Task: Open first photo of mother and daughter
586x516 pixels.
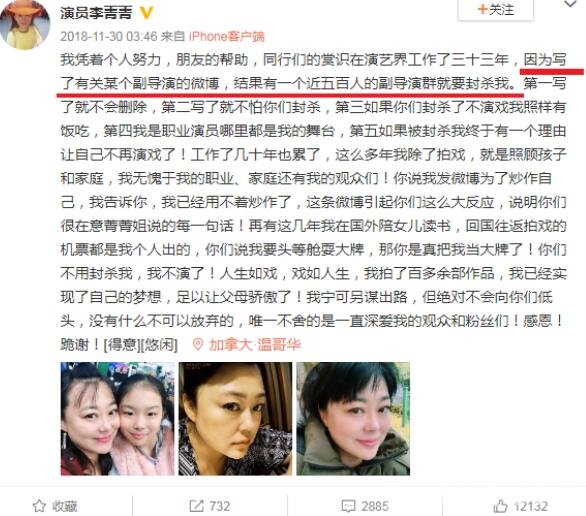Action: point(117,418)
